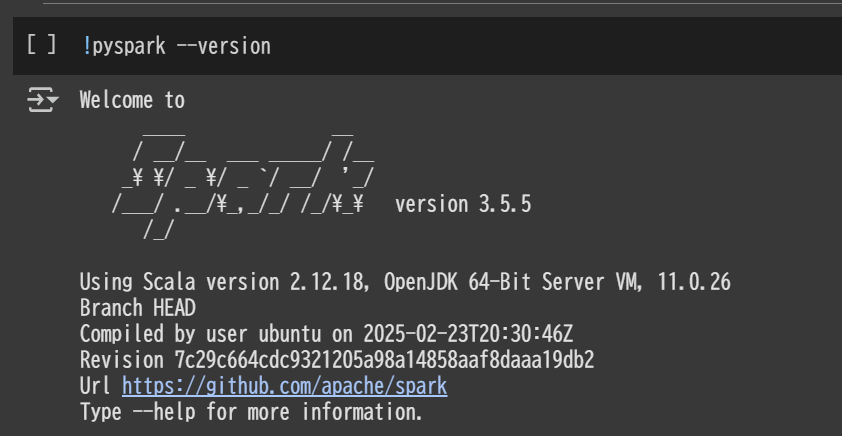Click the cell output toggle icon
Screen dimensions: 842x436
[42, 100]
